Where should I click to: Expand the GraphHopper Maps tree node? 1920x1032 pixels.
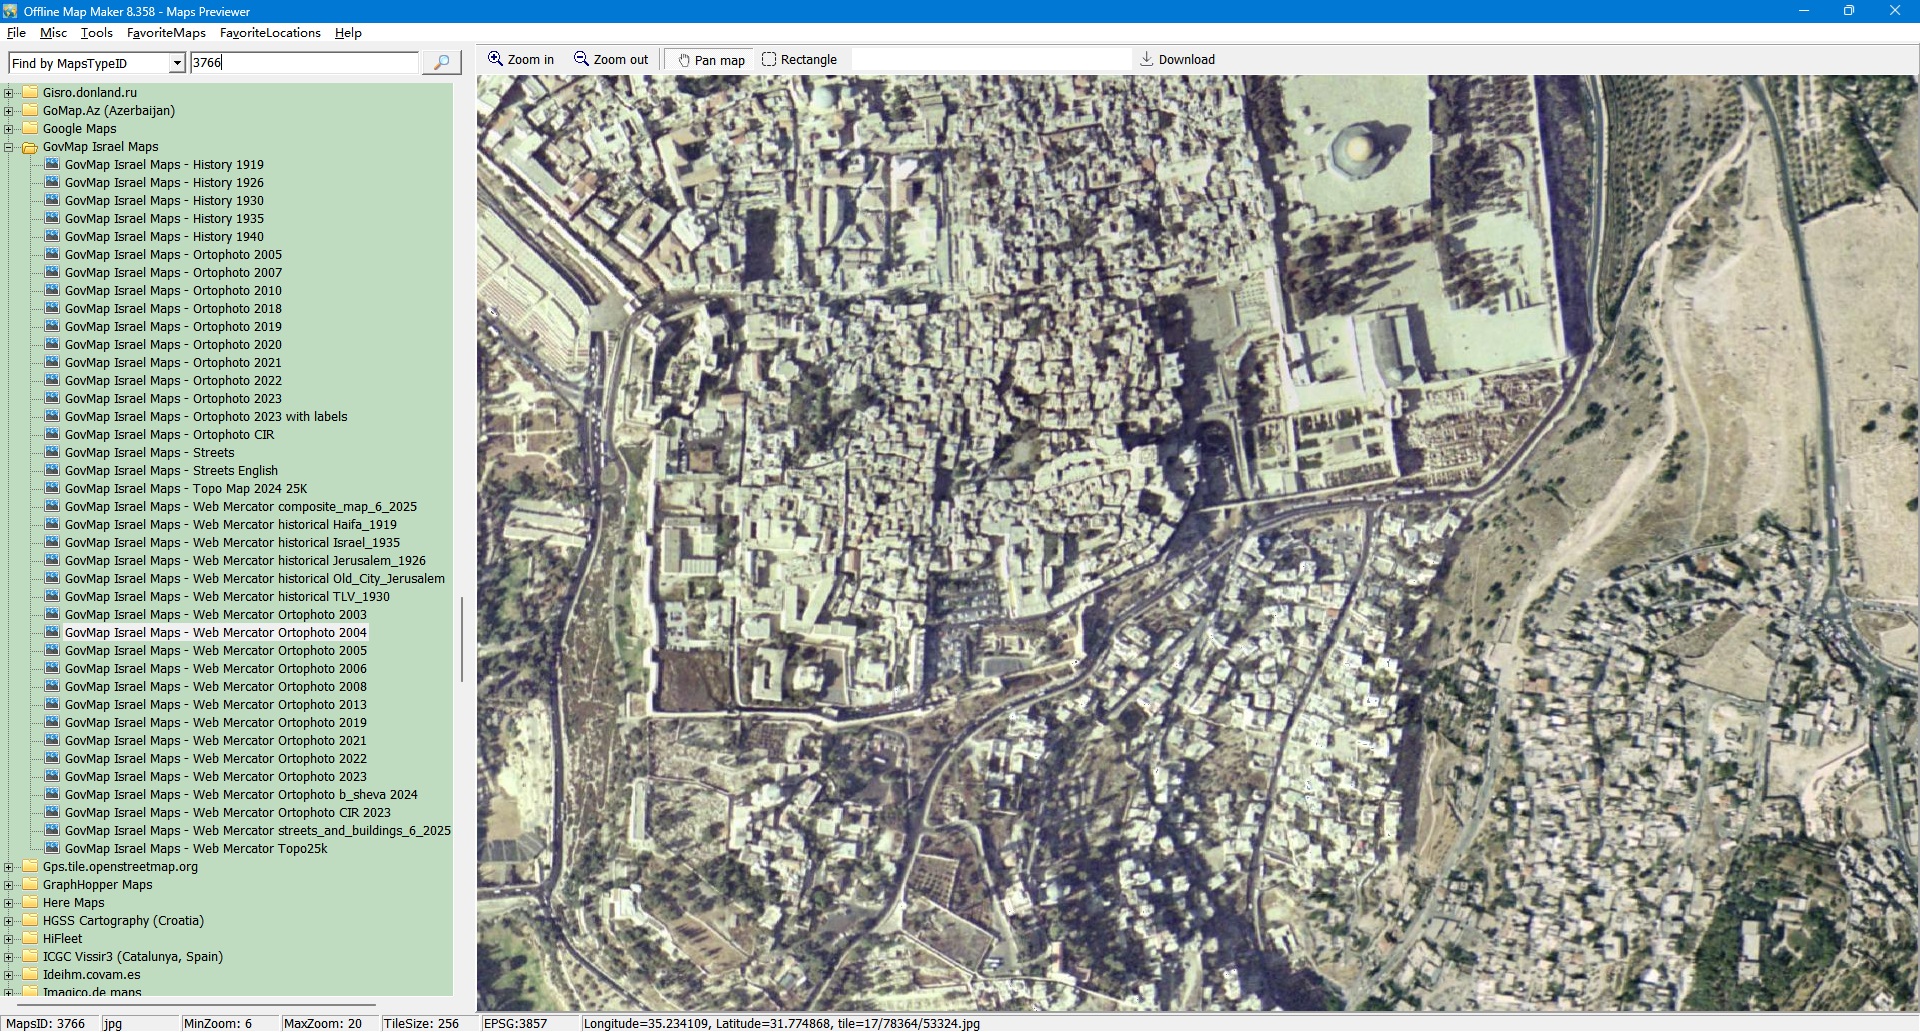tap(9, 885)
